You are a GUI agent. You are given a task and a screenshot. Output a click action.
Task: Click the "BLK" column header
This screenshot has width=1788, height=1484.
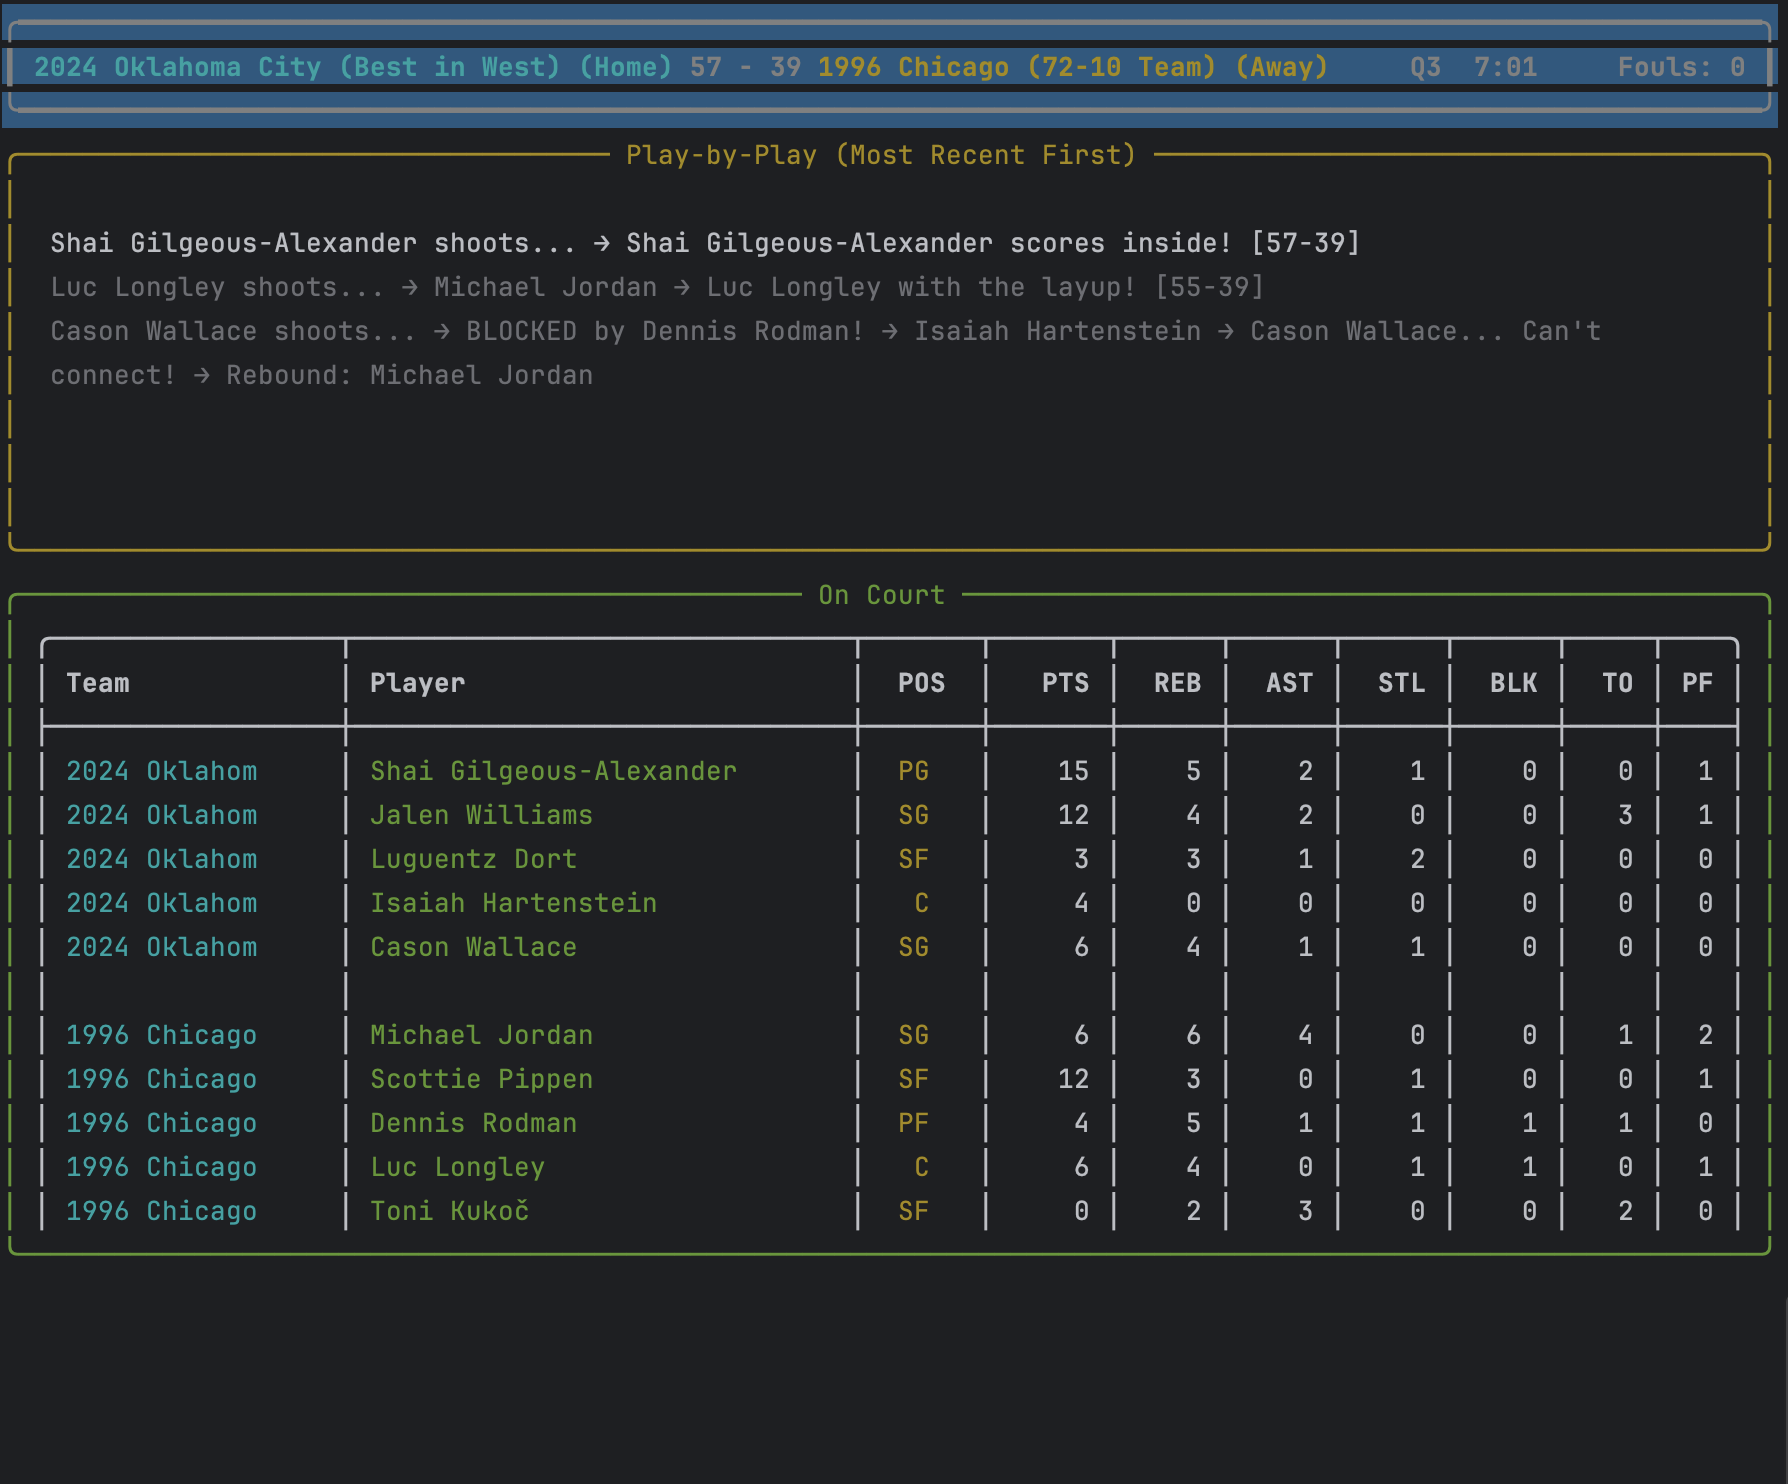(x=1513, y=683)
